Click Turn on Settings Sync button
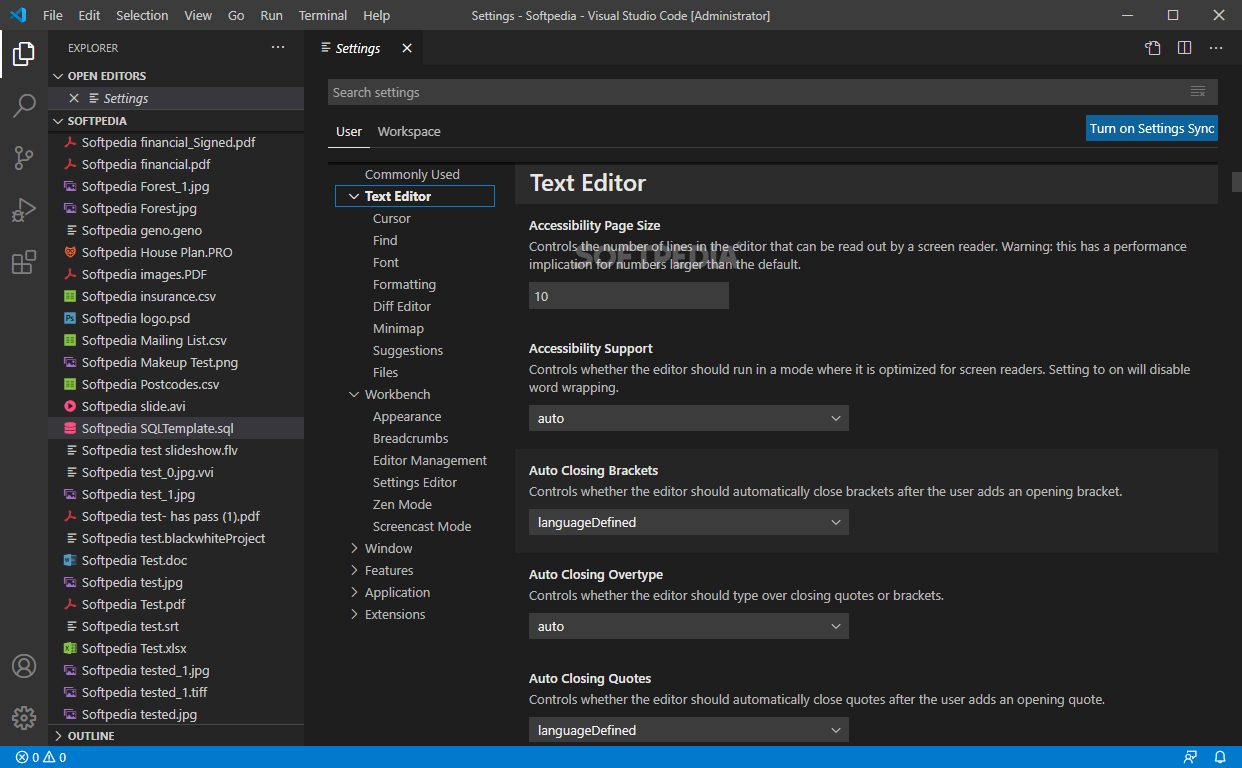Screen dimensions: 1242x768 point(1152,128)
